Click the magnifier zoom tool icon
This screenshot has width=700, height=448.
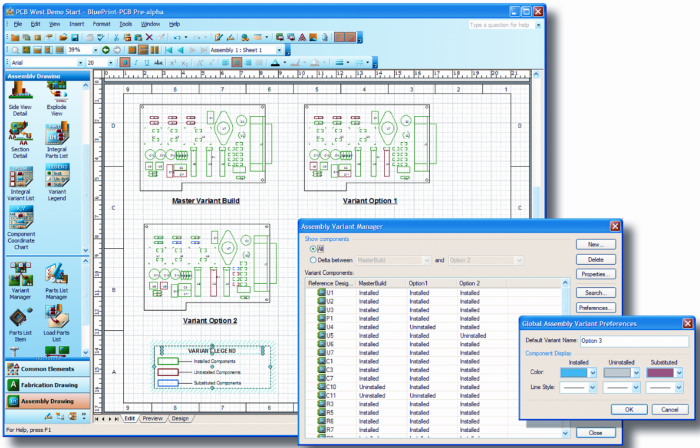15,50
